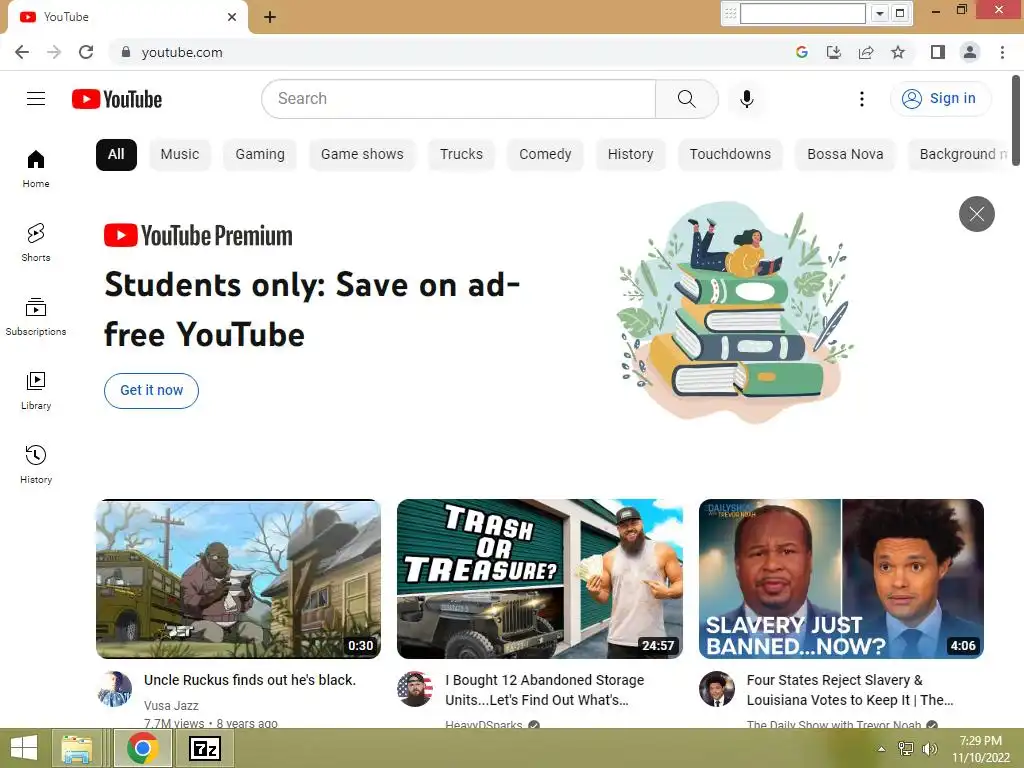The height and width of the screenshot is (768, 1024).
Task: Open Chrome three-dot menu
Action: [1002, 52]
